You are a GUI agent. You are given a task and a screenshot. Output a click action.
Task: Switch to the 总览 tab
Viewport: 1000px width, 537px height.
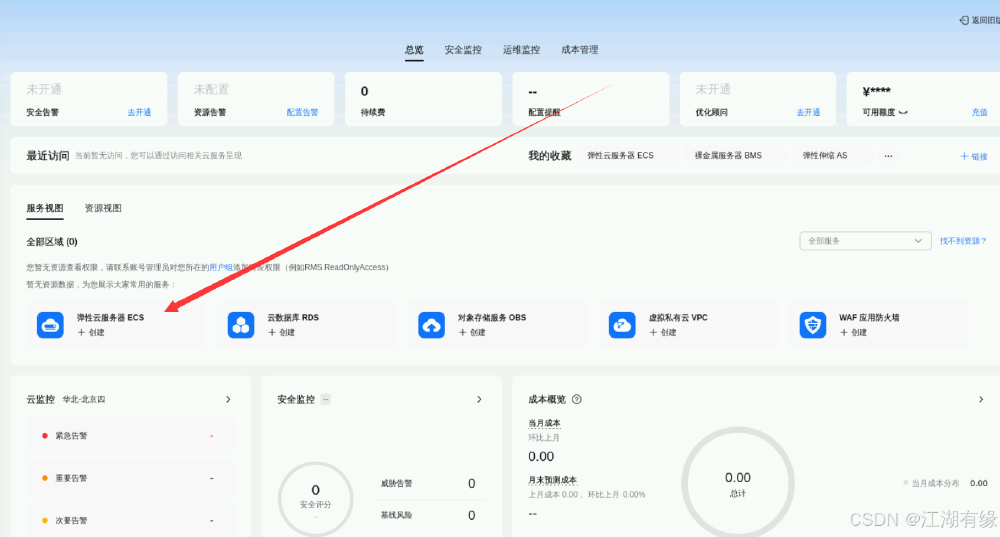[414, 50]
